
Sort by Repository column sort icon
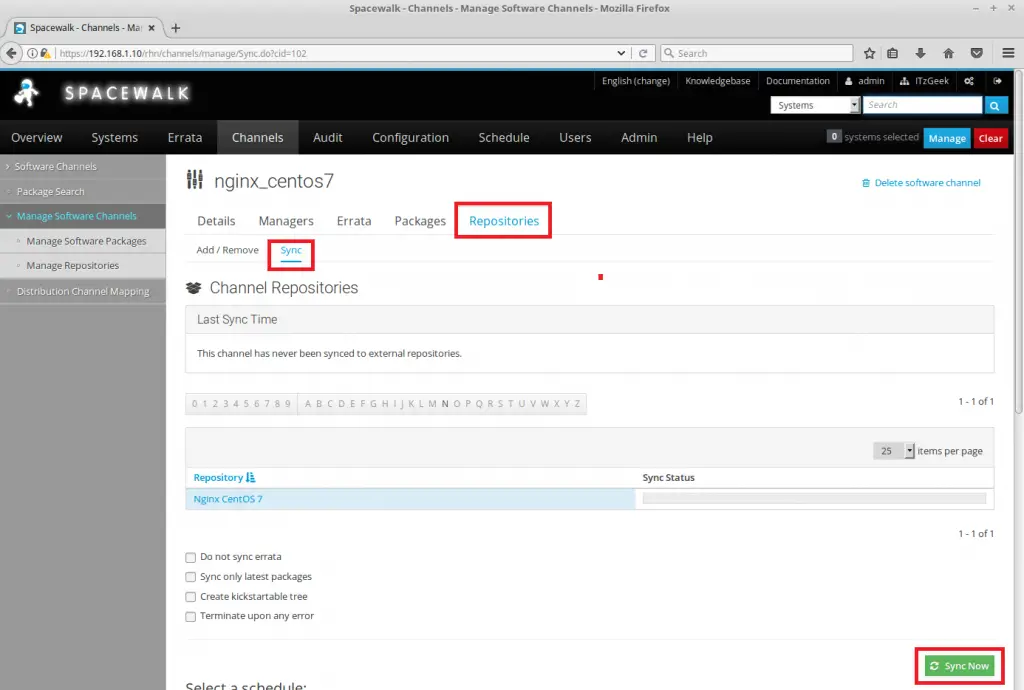pos(251,478)
